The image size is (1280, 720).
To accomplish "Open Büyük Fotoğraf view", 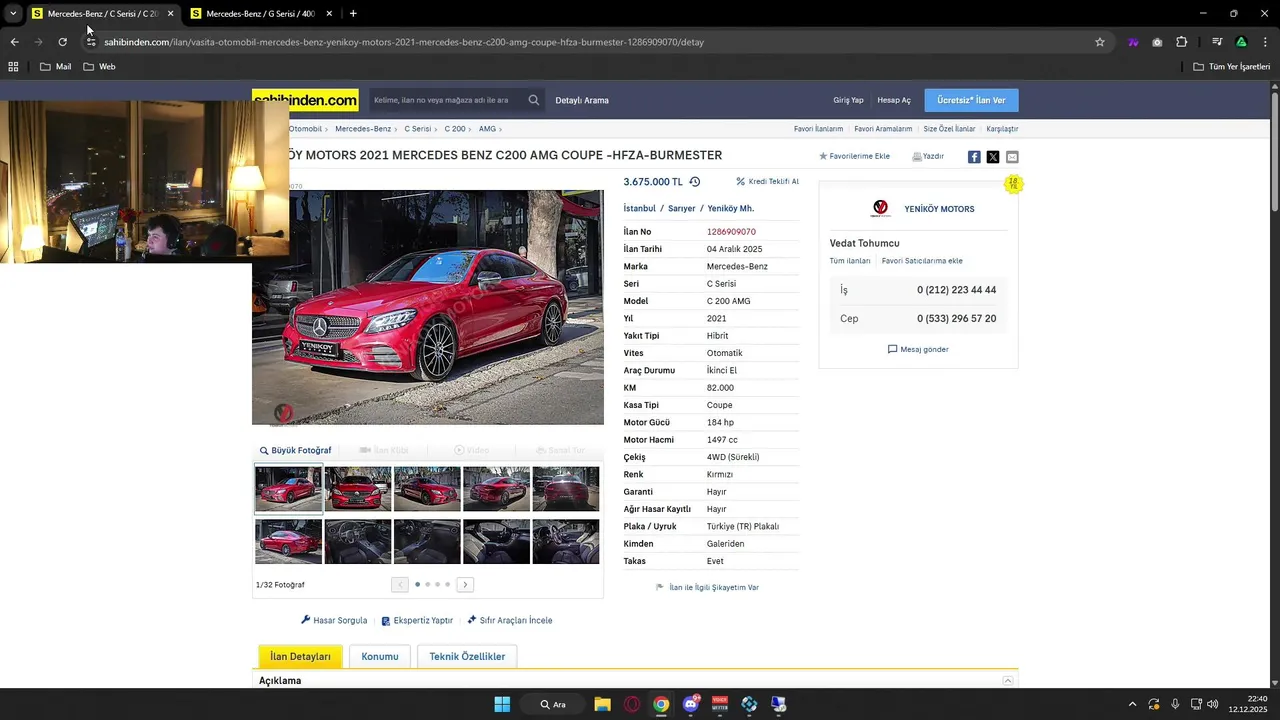I will click(295, 451).
